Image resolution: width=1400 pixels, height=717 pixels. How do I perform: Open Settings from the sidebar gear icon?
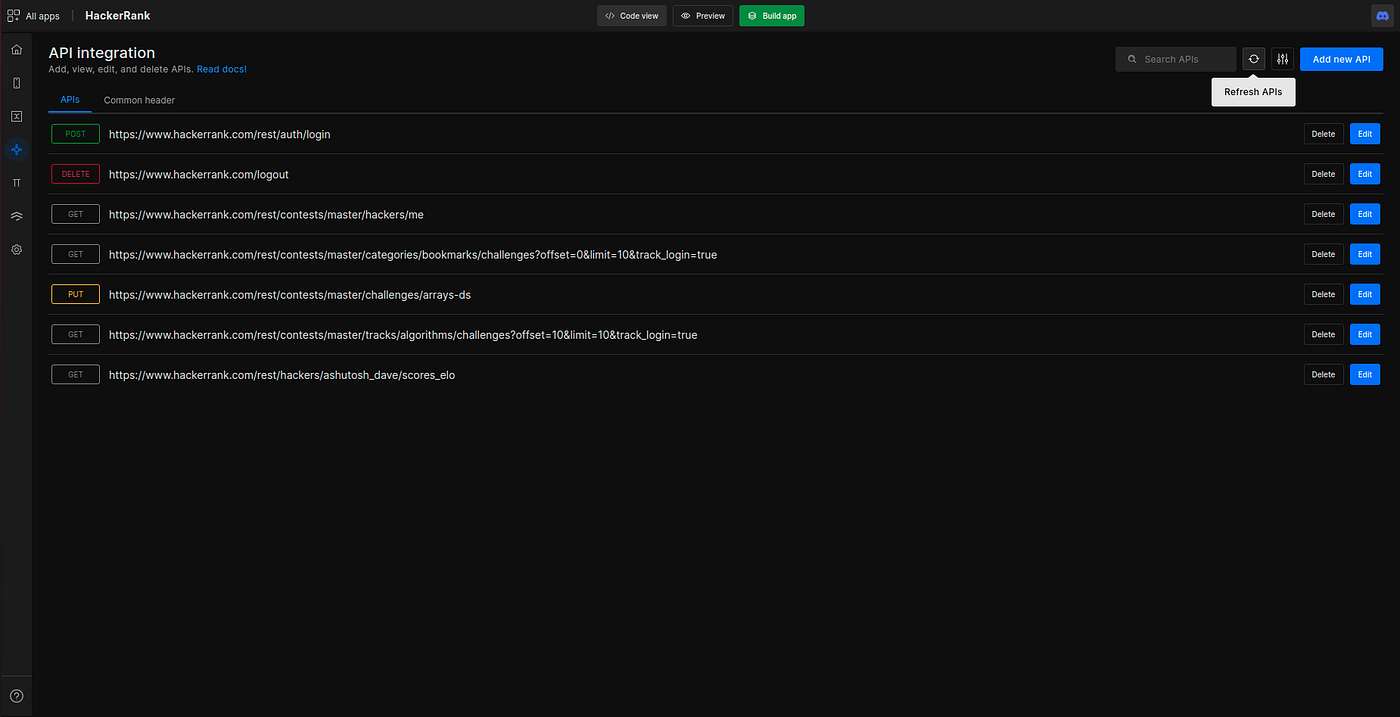pyautogui.click(x=16, y=249)
